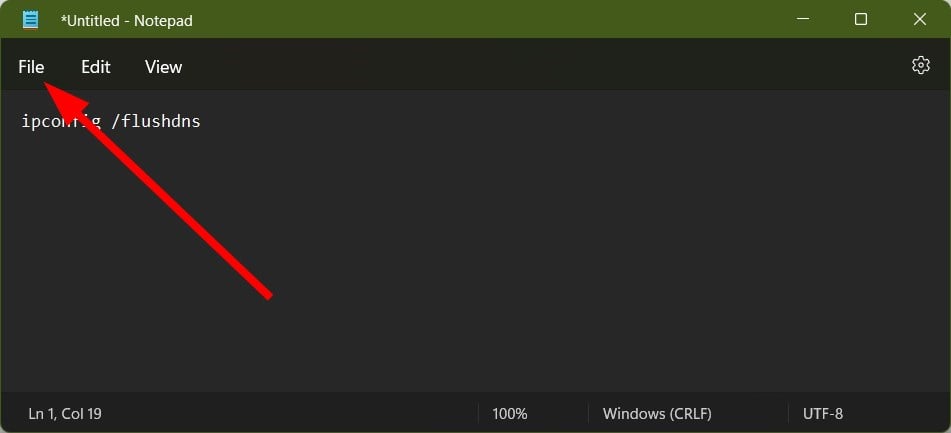The image size is (951, 433).
Task: Click the 100% zoom level indicator
Action: 509,414
